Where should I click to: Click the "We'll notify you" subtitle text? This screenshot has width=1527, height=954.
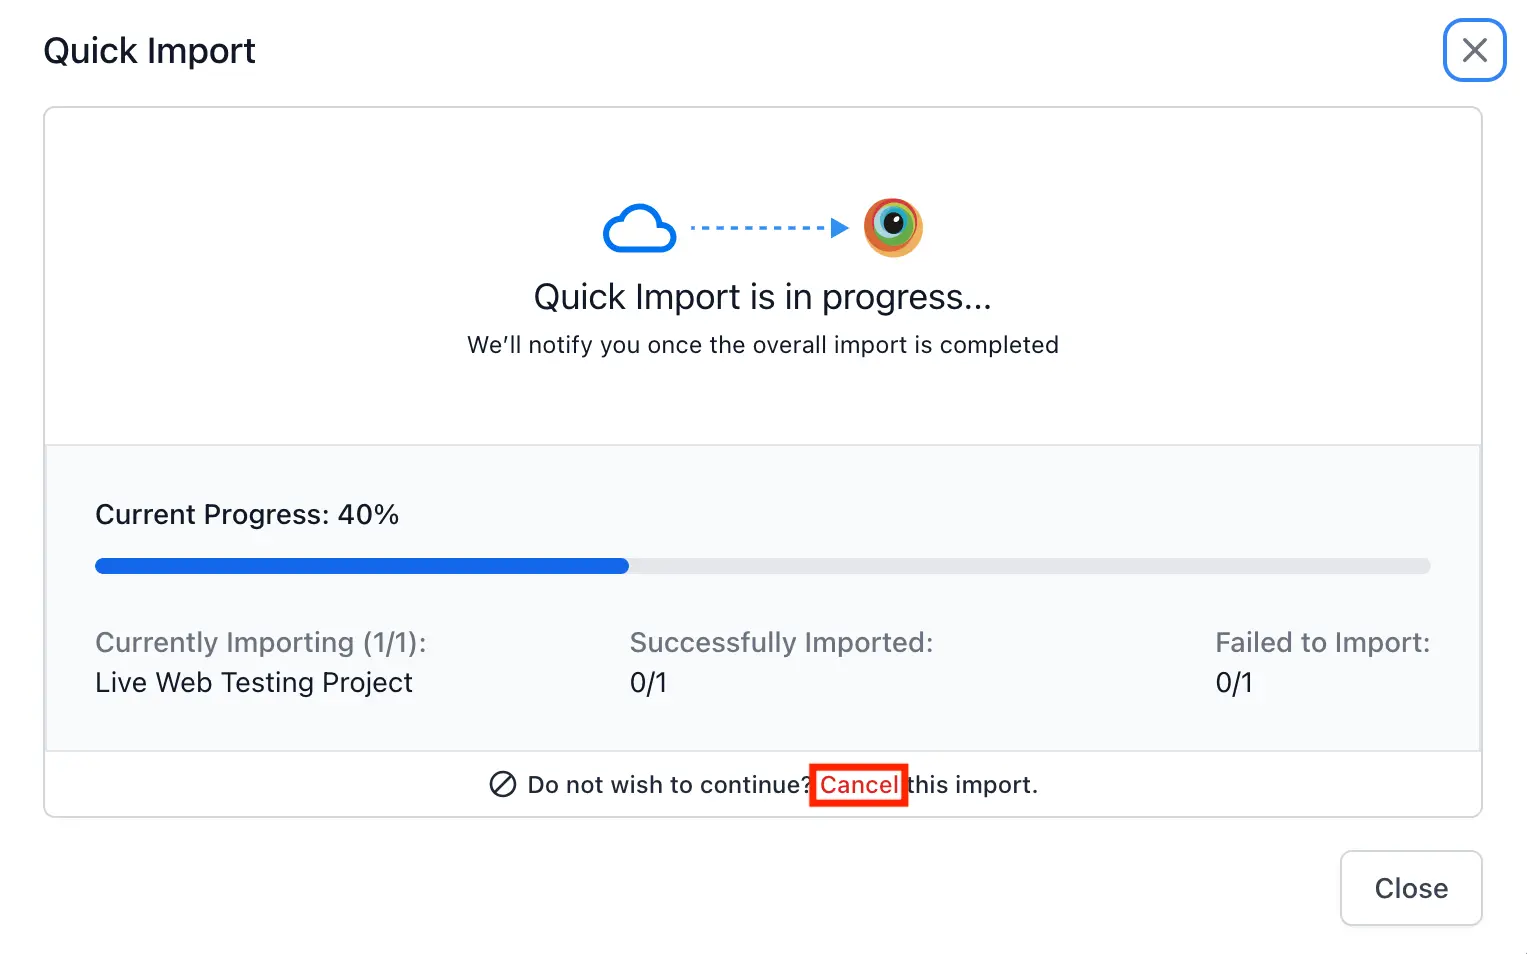[762, 345]
